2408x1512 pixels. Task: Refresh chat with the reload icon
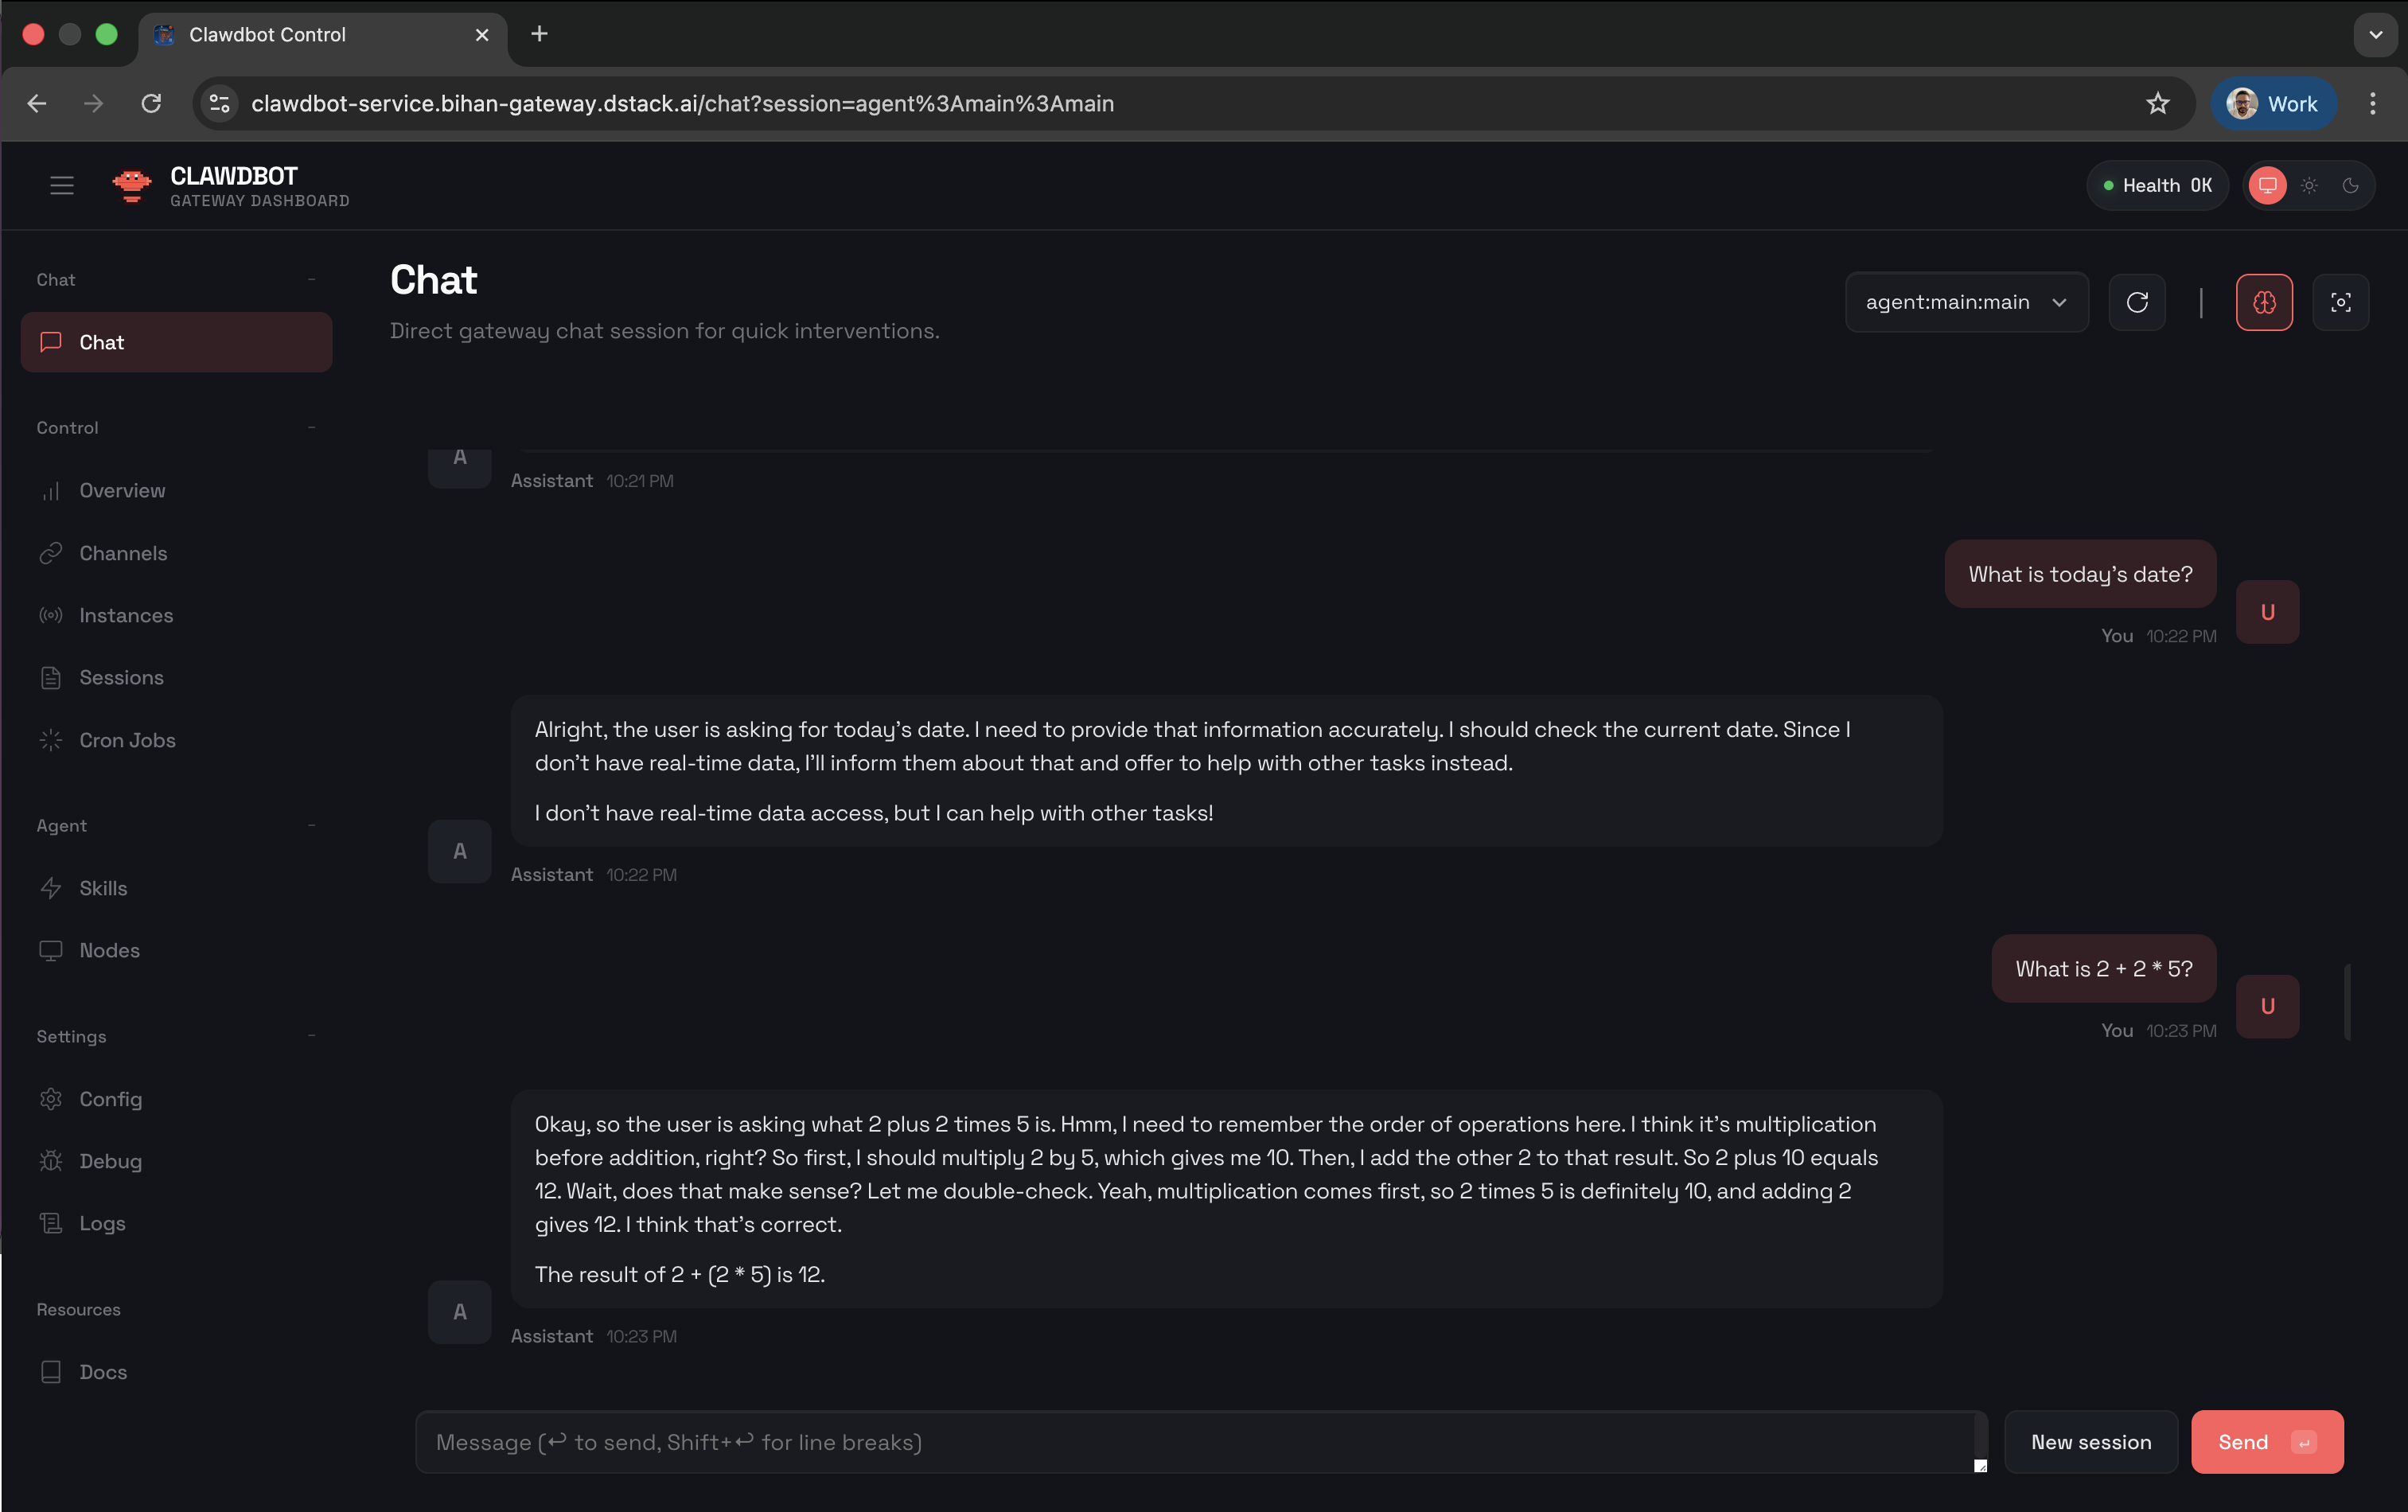click(x=2137, y=302)
